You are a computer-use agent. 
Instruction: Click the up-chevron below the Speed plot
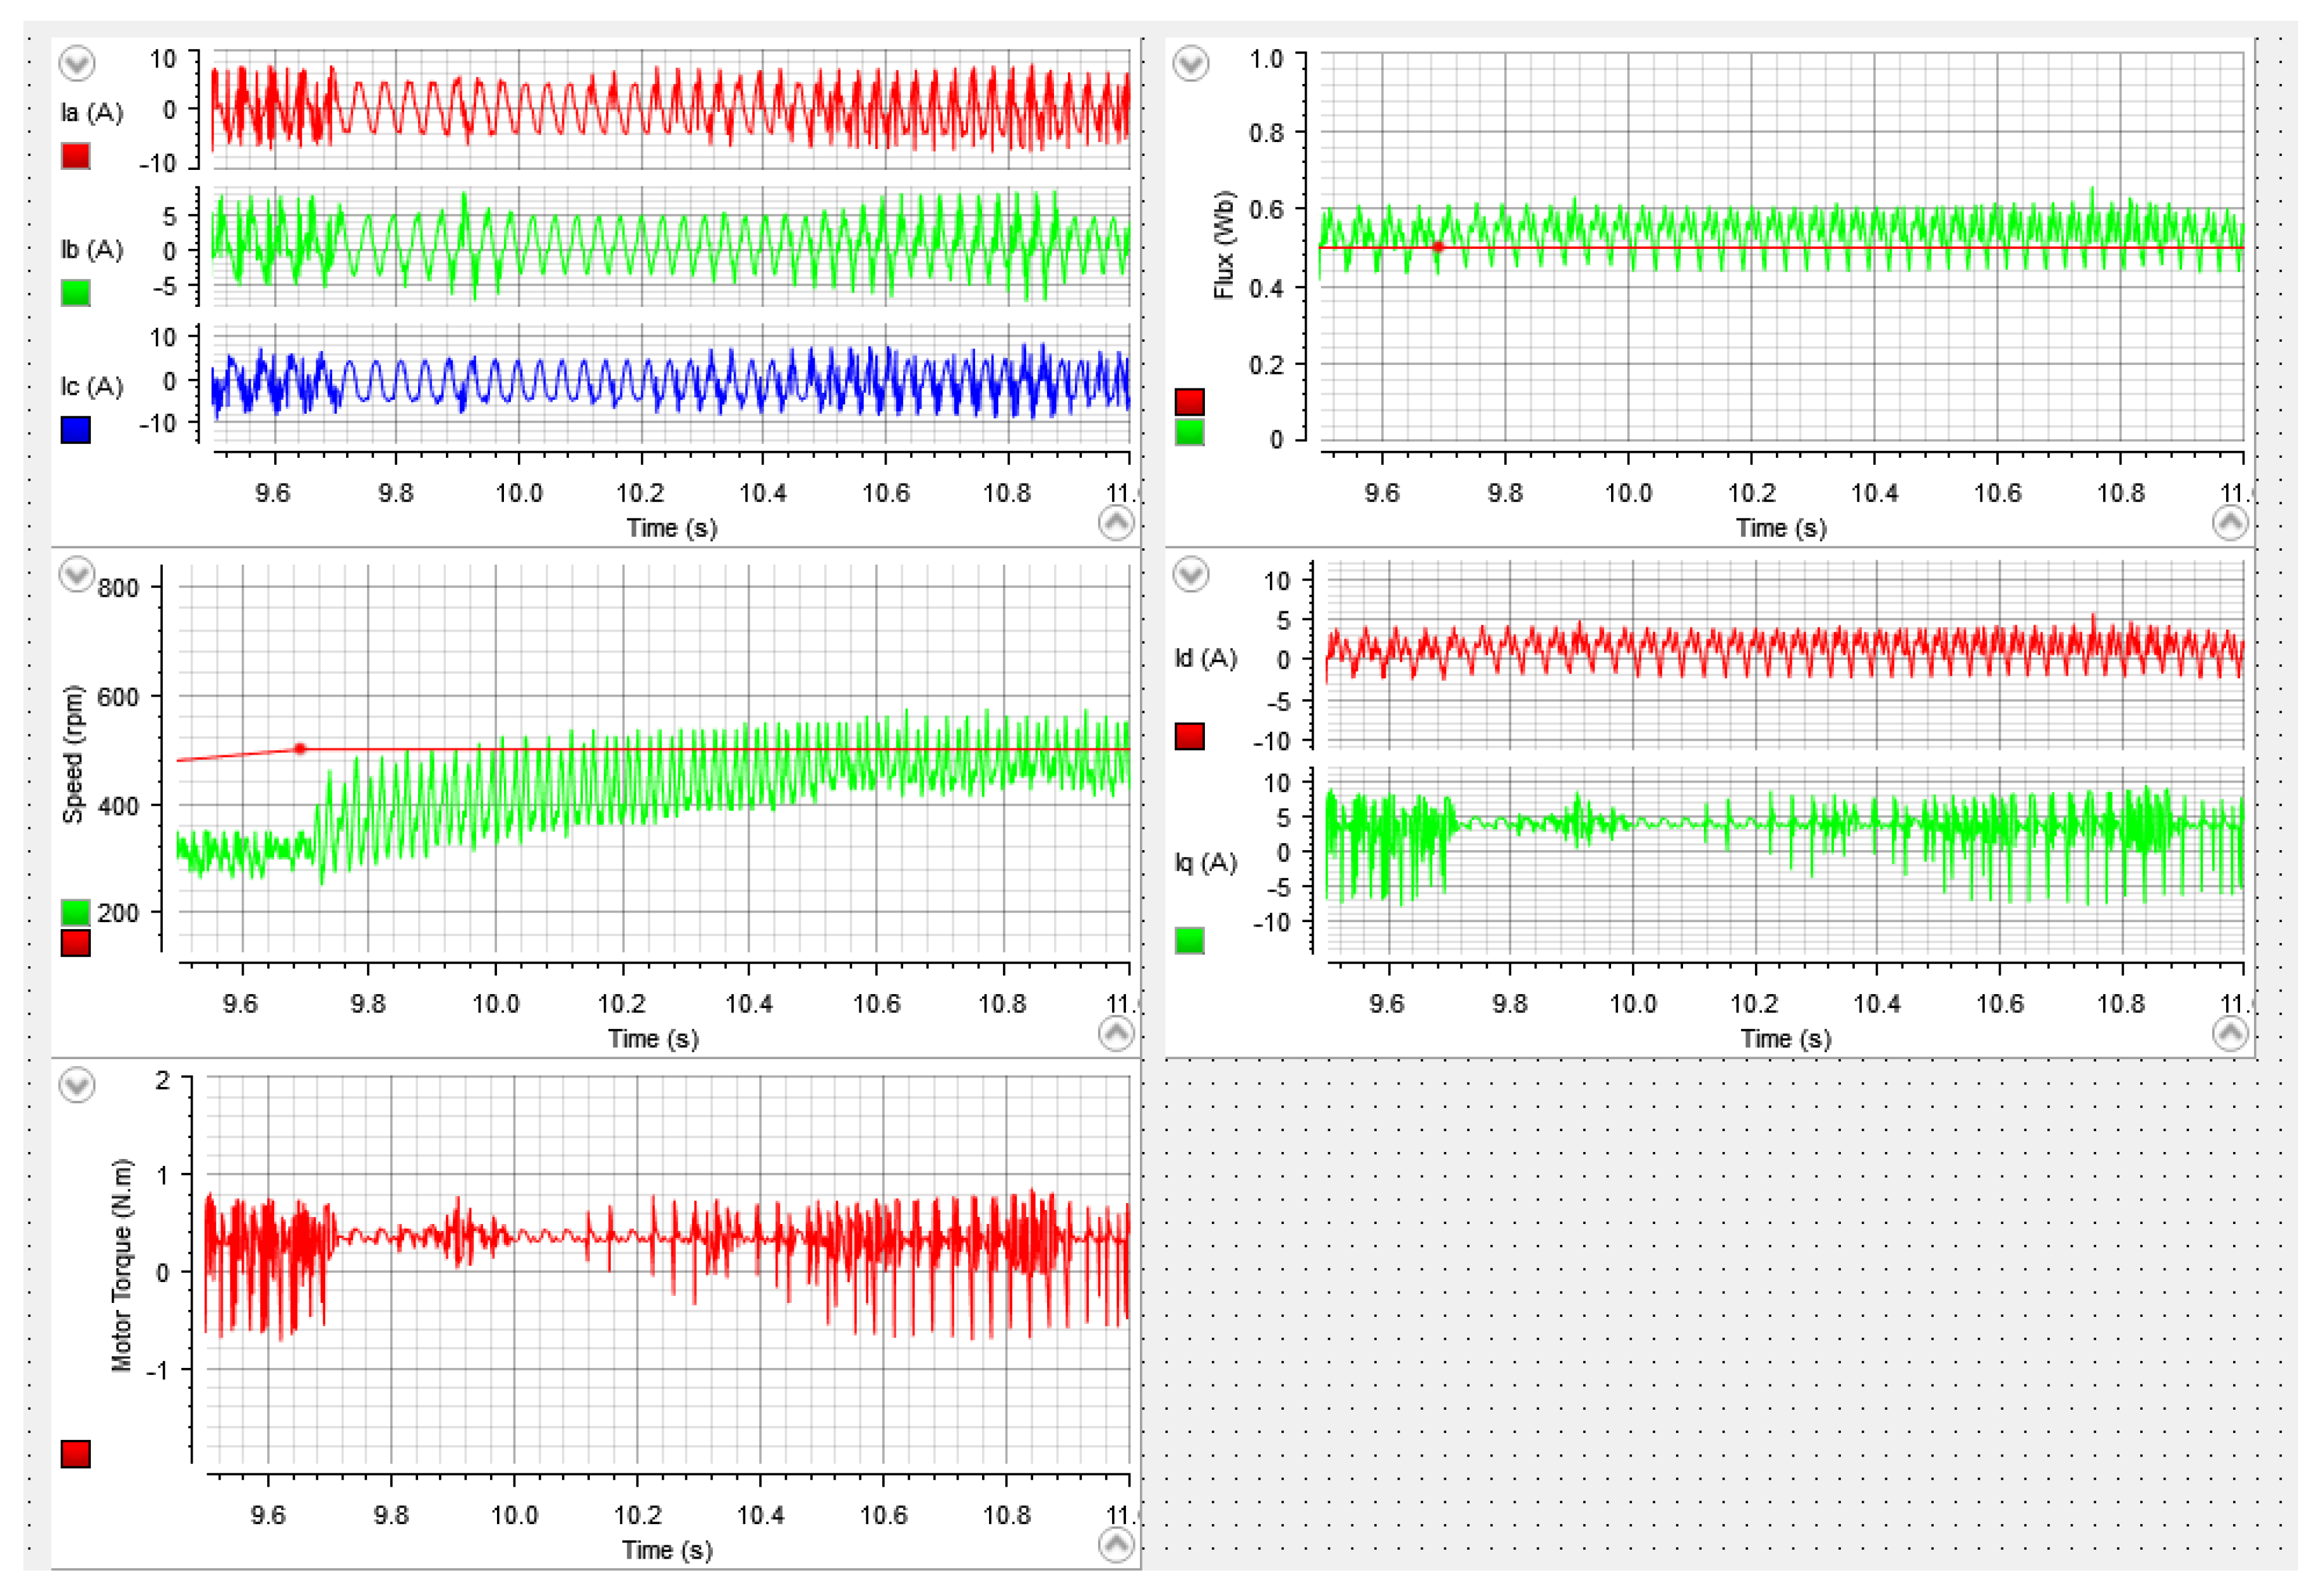(x=1116, y=1033)
